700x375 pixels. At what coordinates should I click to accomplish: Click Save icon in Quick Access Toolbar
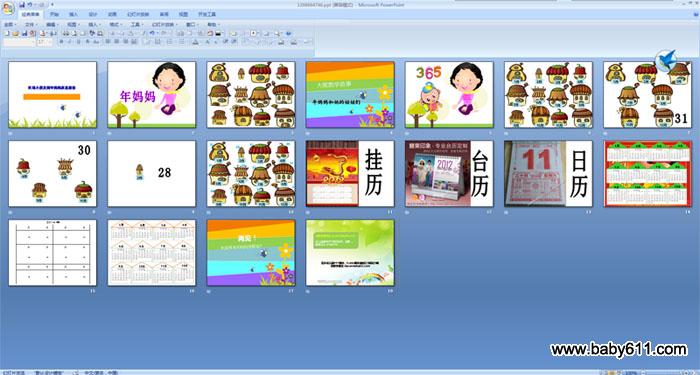tap(22, 5)
